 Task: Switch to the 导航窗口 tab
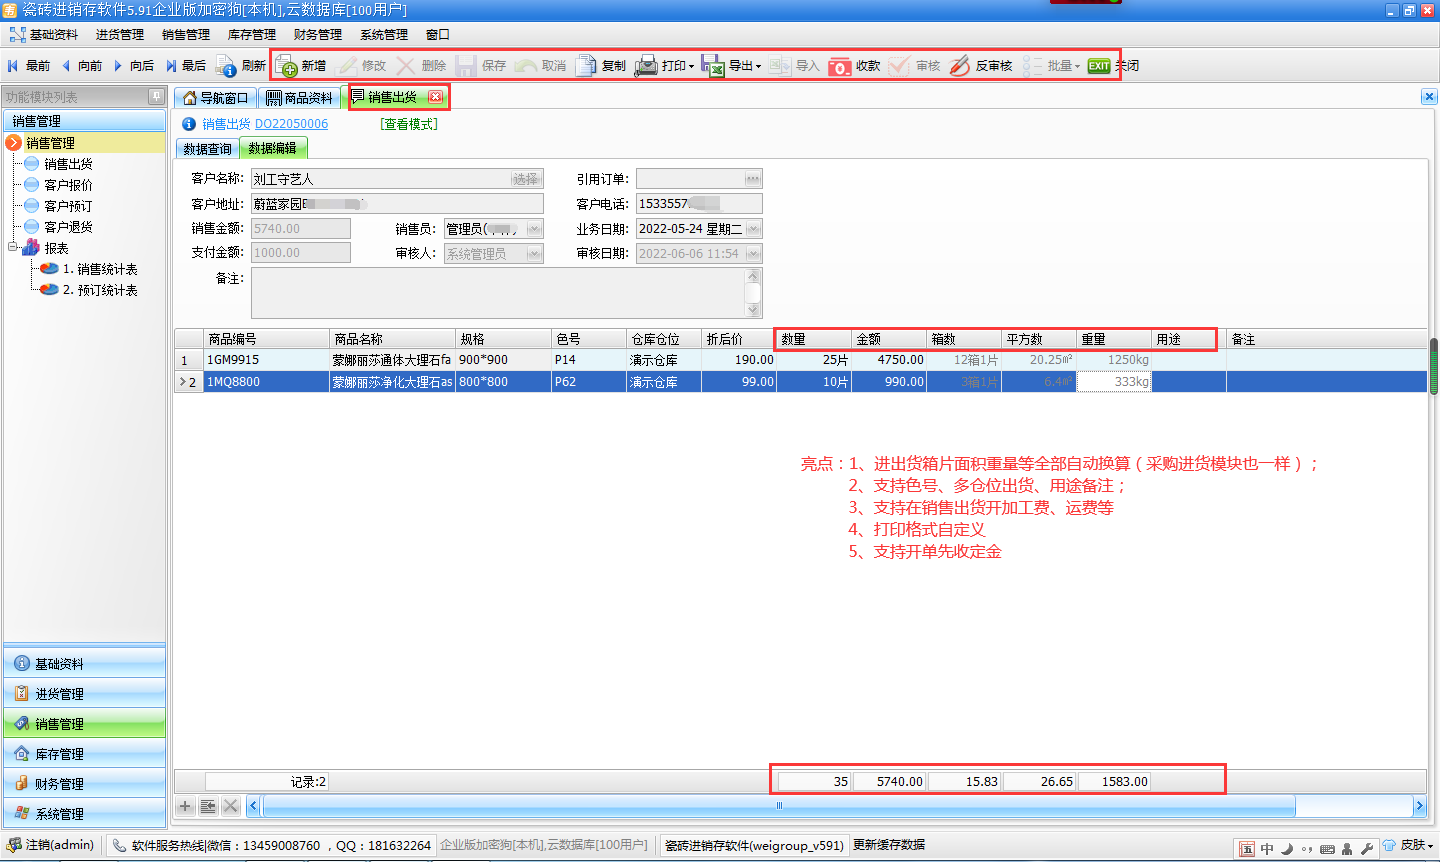pos(215,98)
